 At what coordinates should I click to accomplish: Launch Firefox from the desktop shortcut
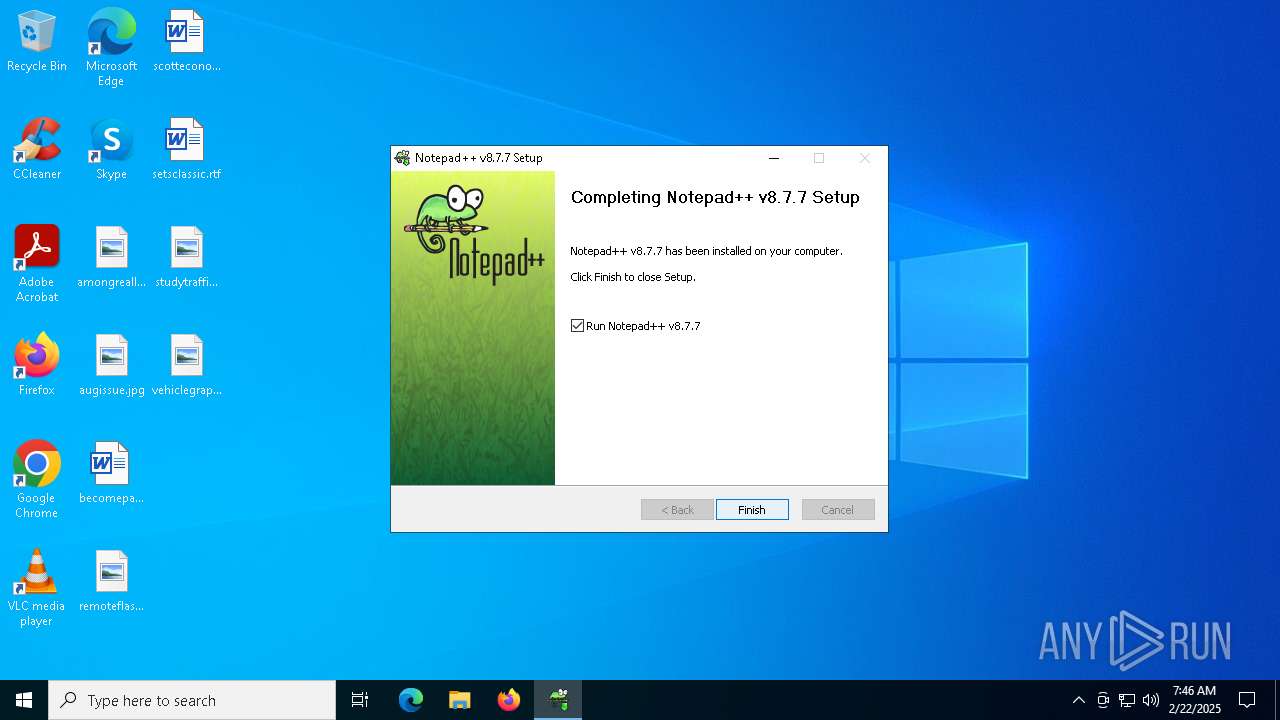tap(37, 365)
